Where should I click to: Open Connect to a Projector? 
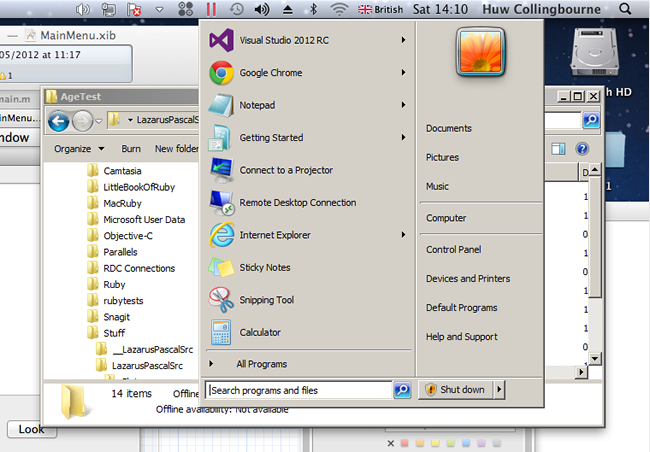point(286,170)
